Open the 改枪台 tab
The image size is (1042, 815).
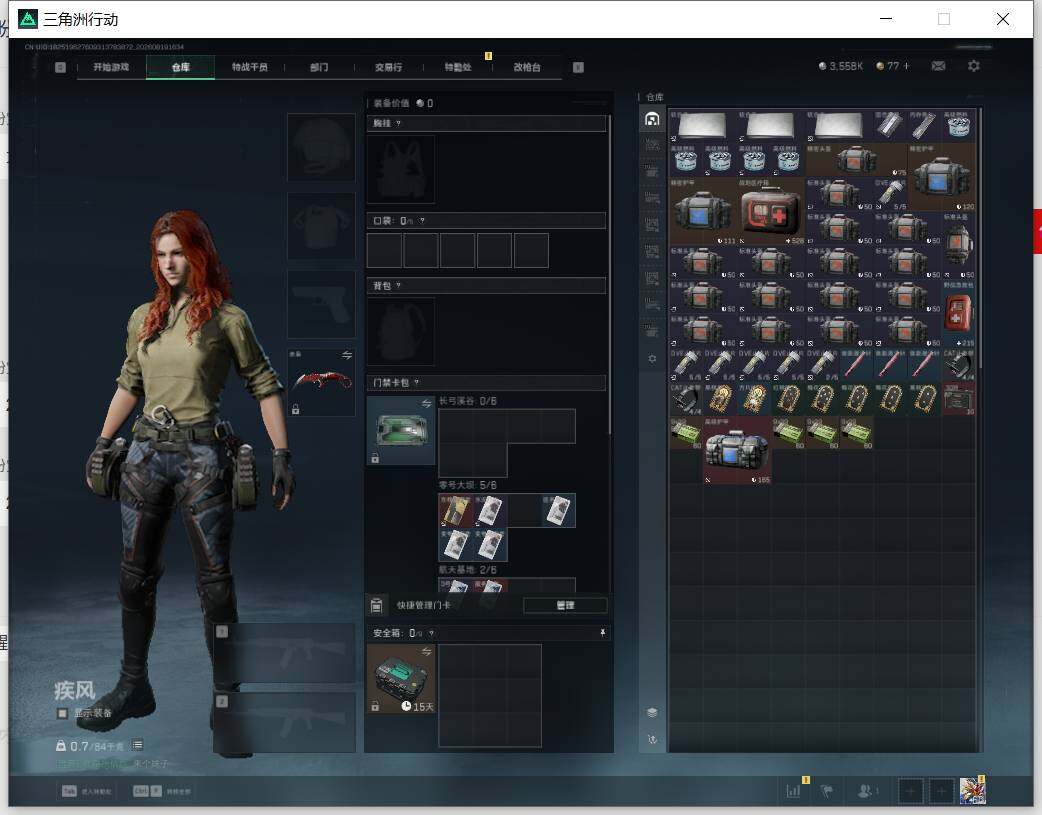tap(527, 67)
